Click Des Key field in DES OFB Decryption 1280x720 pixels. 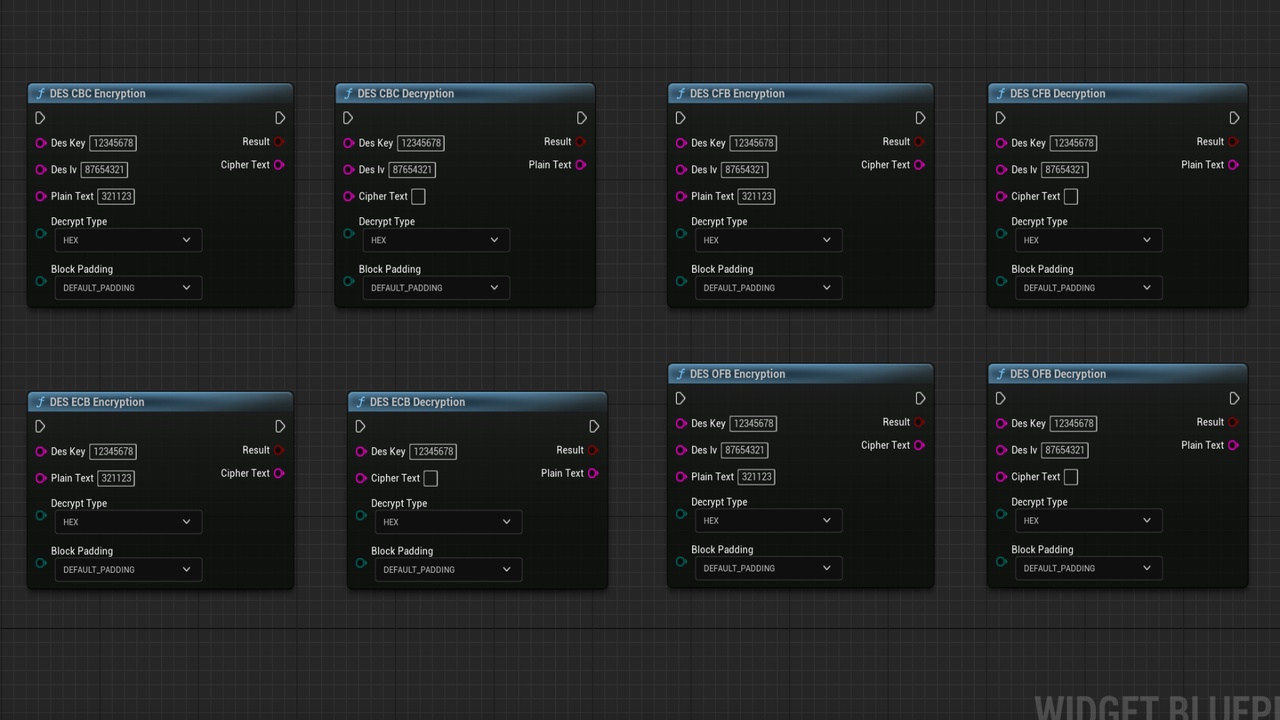tap(1073, 423)
